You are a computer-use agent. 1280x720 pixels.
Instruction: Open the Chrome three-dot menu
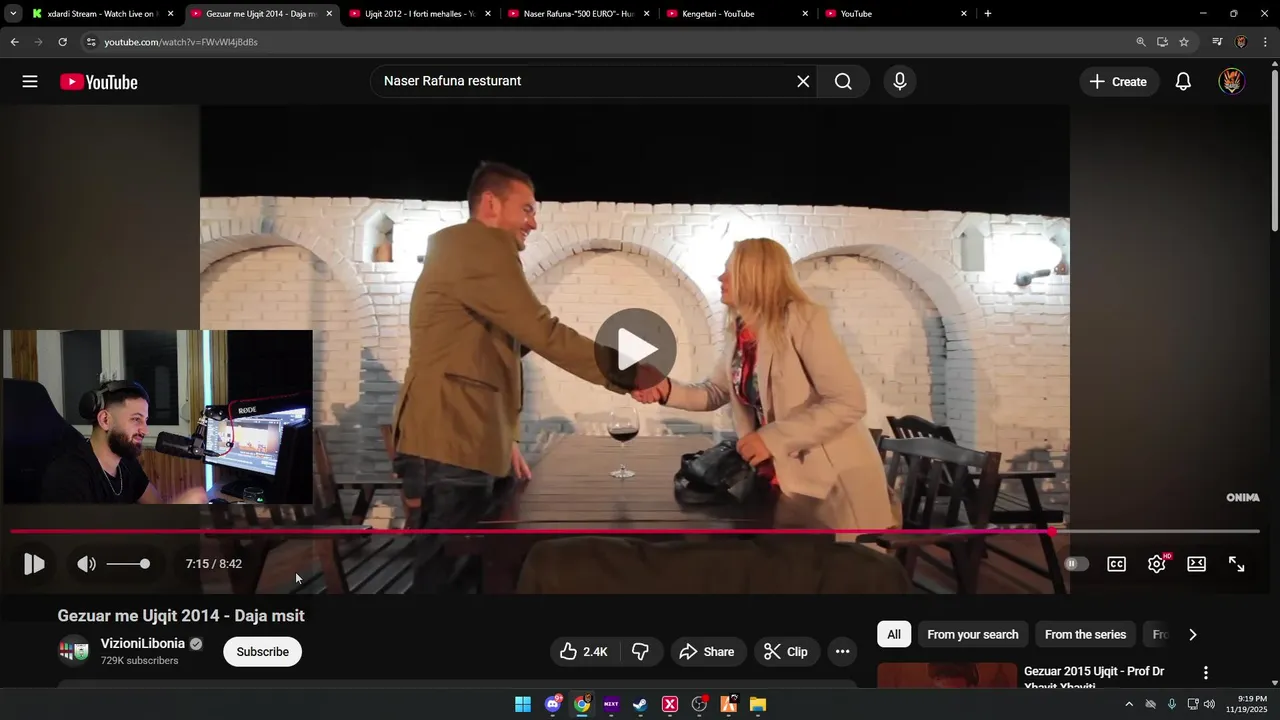pos(1266,42)
